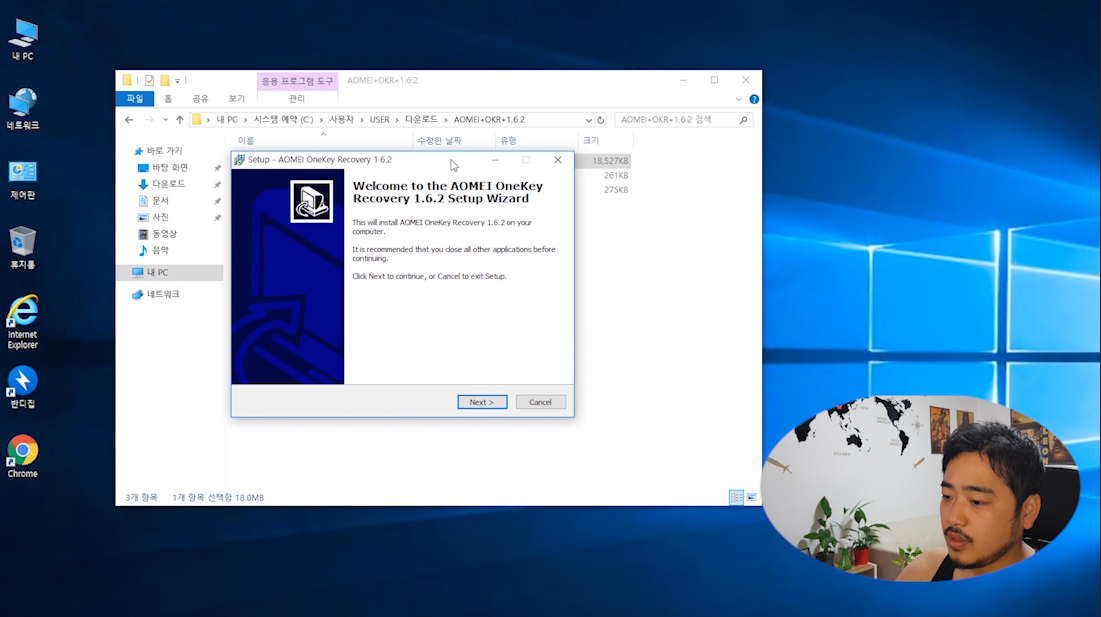Image resolution: width=1101 pixels, height=617 pixels.
Task: Expand the ribbon chevron
Action: [739, 99]
